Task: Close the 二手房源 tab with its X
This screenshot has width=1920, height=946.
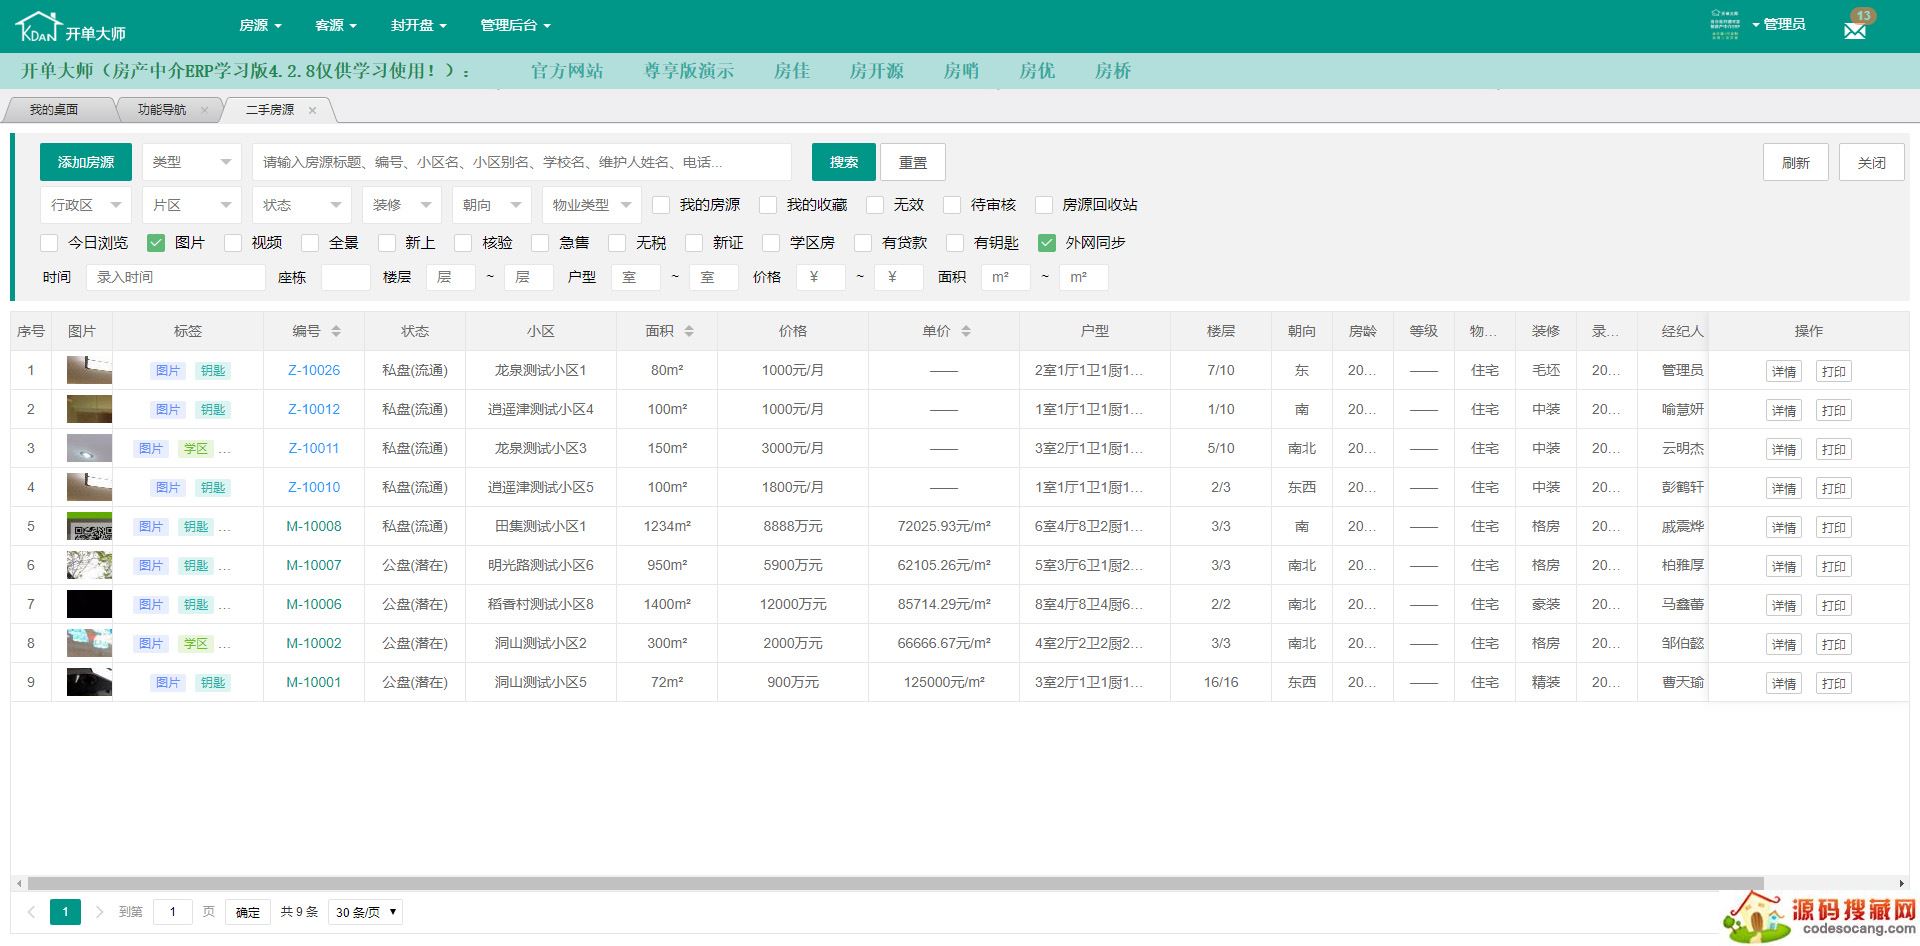Action: [x=312, y=111]
